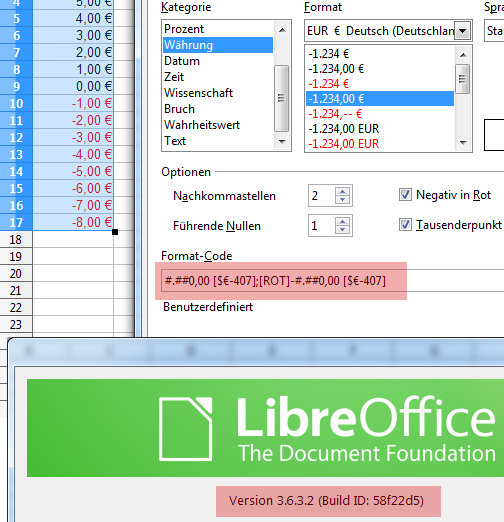The image size is (504, 522).
Task: Click the Nachkommastellen value field
Action: [x=321, y=196]
